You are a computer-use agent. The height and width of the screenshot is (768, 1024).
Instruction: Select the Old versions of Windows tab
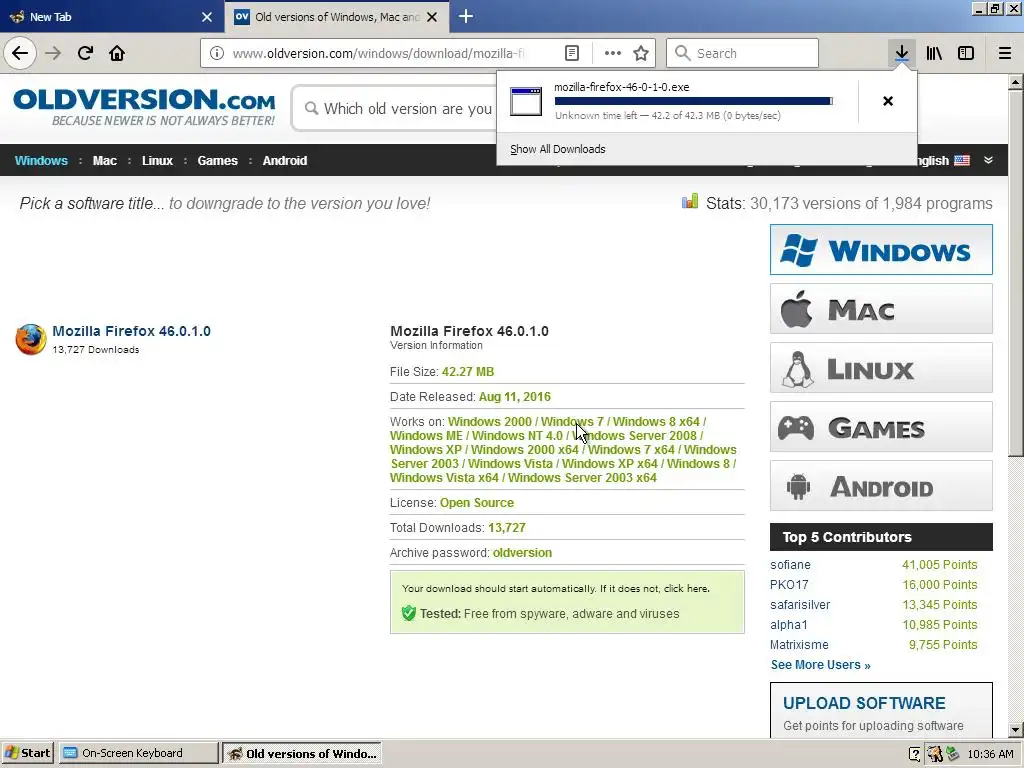336,17
